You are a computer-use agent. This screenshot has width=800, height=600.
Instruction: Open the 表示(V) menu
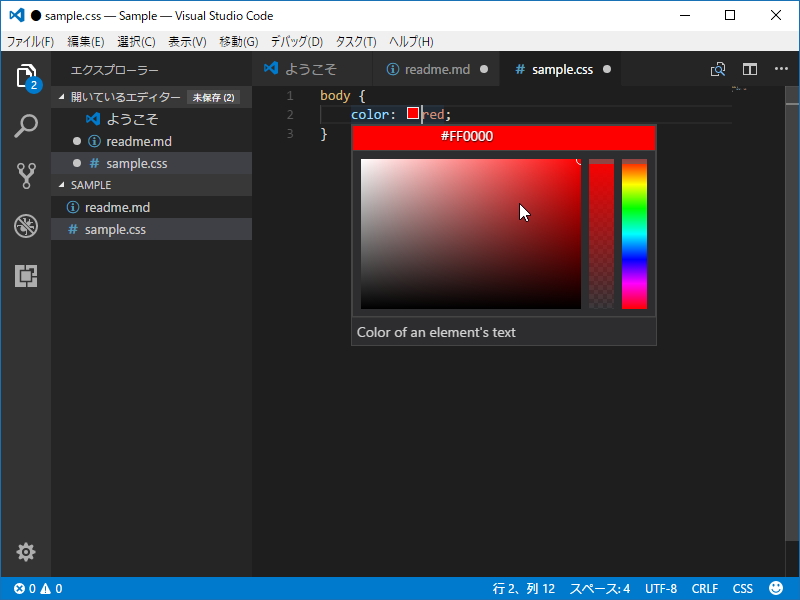click(187, 41)
